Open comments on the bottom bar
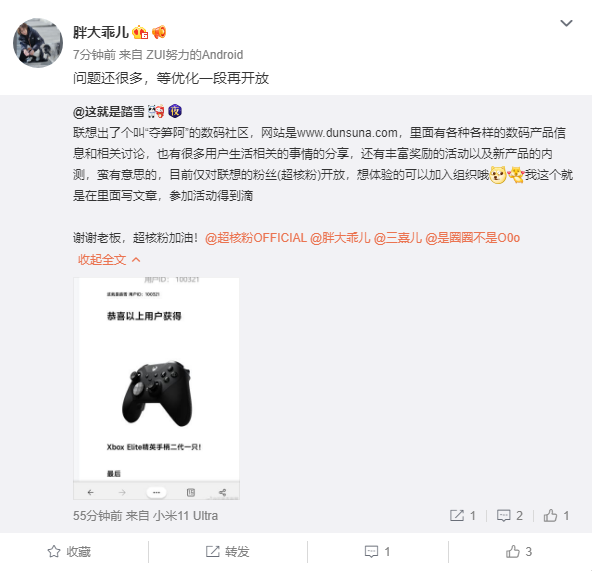The height and width of the screenshot is (571, 592). click(377, 552)
